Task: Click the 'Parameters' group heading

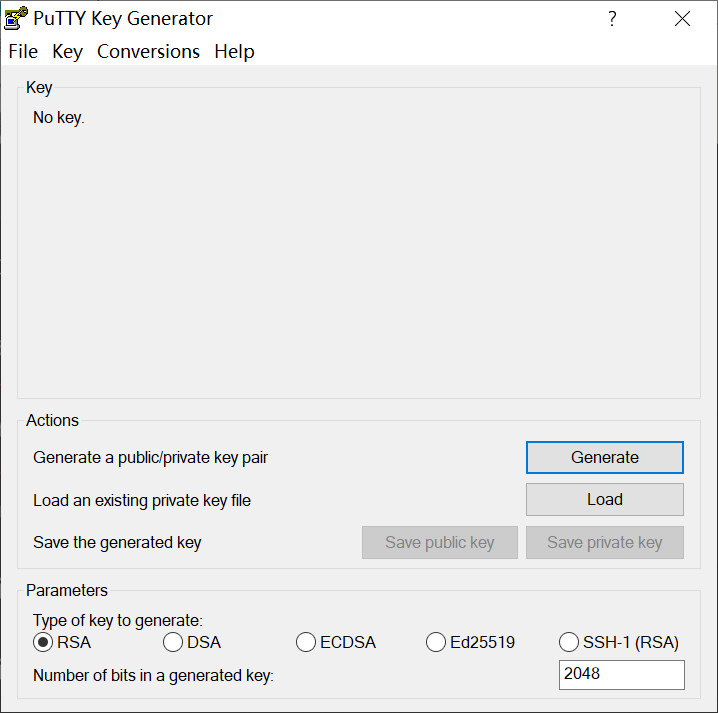Action: pos(67,590)
